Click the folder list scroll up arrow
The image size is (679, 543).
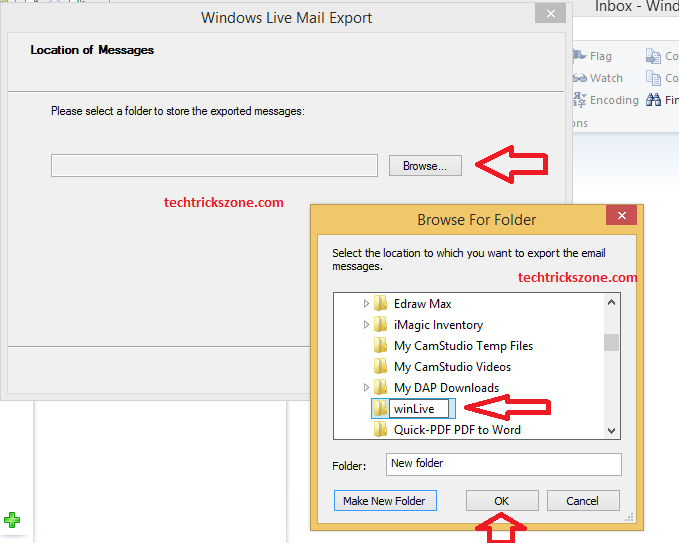611,302
